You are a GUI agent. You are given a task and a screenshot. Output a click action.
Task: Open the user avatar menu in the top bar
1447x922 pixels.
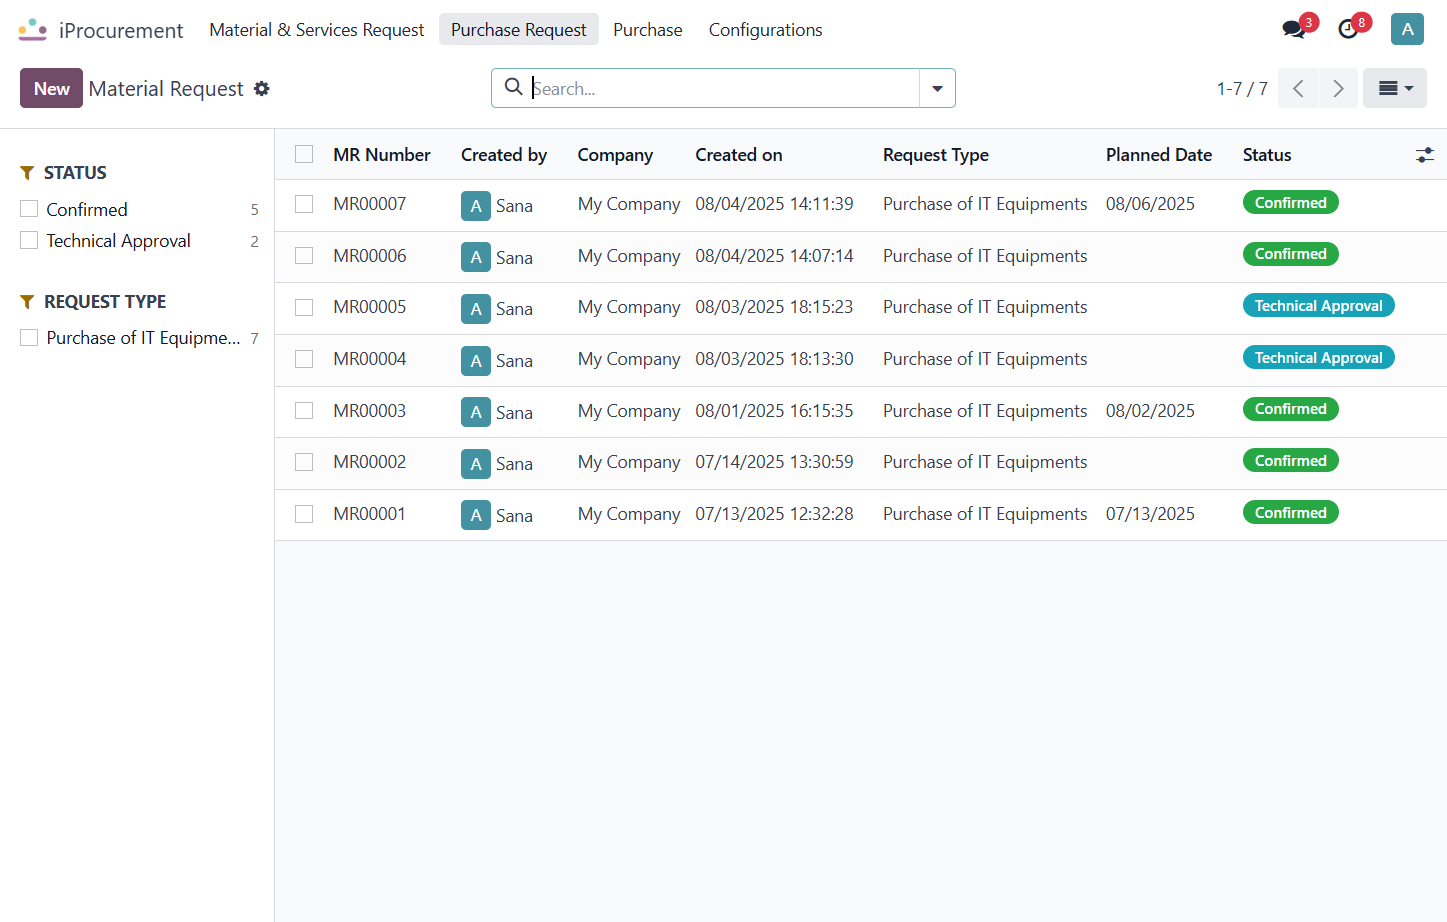pyautogui.click(x=1407, y=29)
